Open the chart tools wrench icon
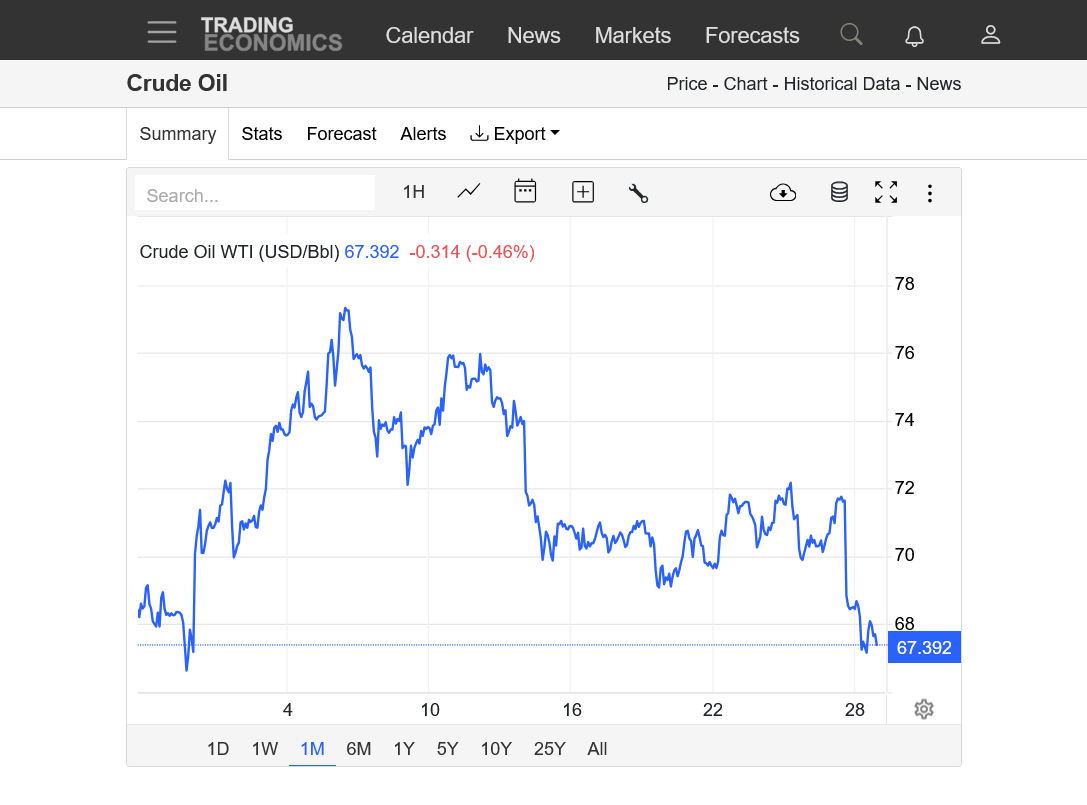Image resolution: width=1087 pixels, height=805 pixels. point(638,193)
